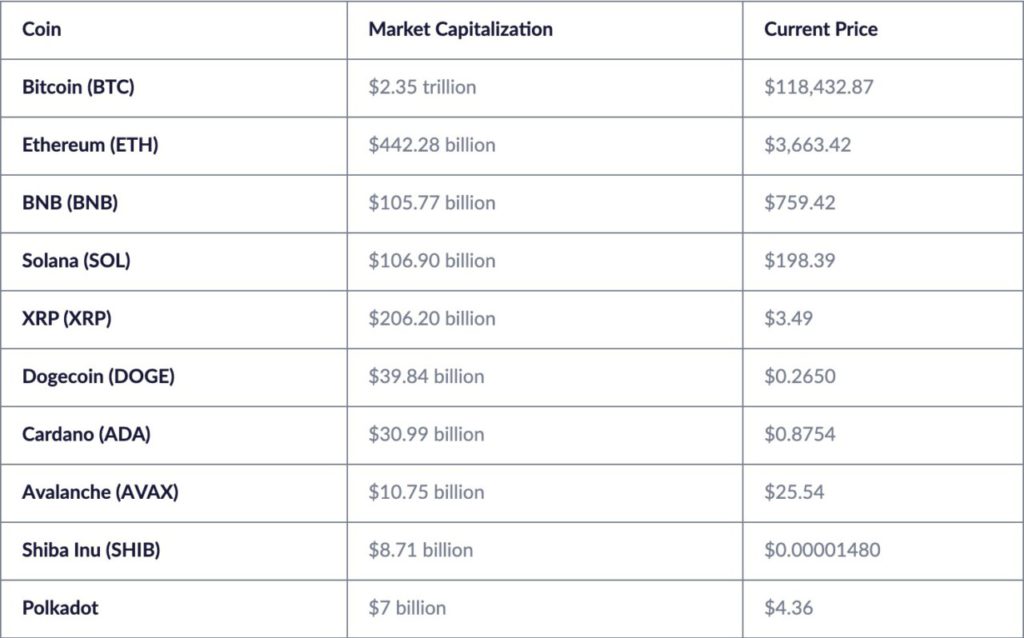Select the $118,432.87 price cell
The width and height of the screenshot is (1024, 638).
click(x=819, y=87)
